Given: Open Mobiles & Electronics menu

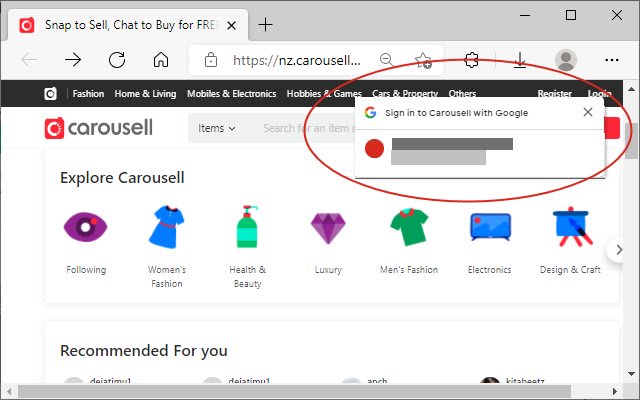Looking at the screenshot, I should pos(231,94).
